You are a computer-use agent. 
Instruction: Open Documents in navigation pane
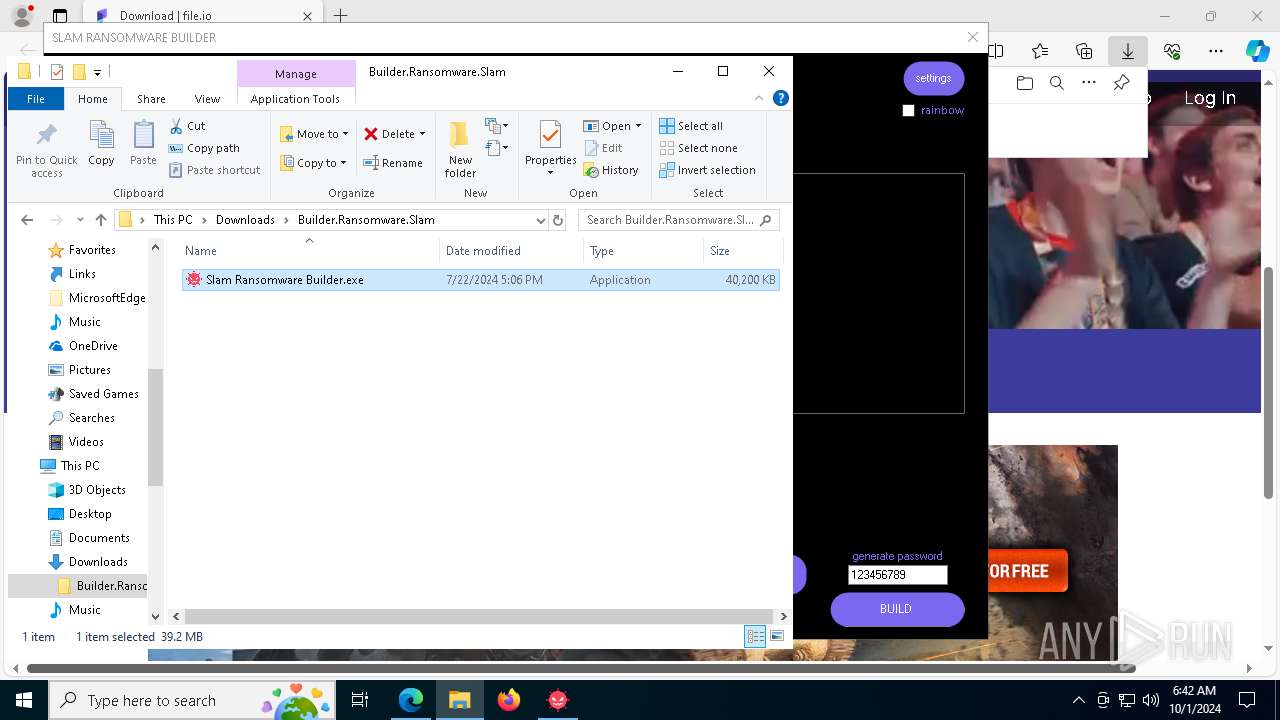tap(99, 538)
